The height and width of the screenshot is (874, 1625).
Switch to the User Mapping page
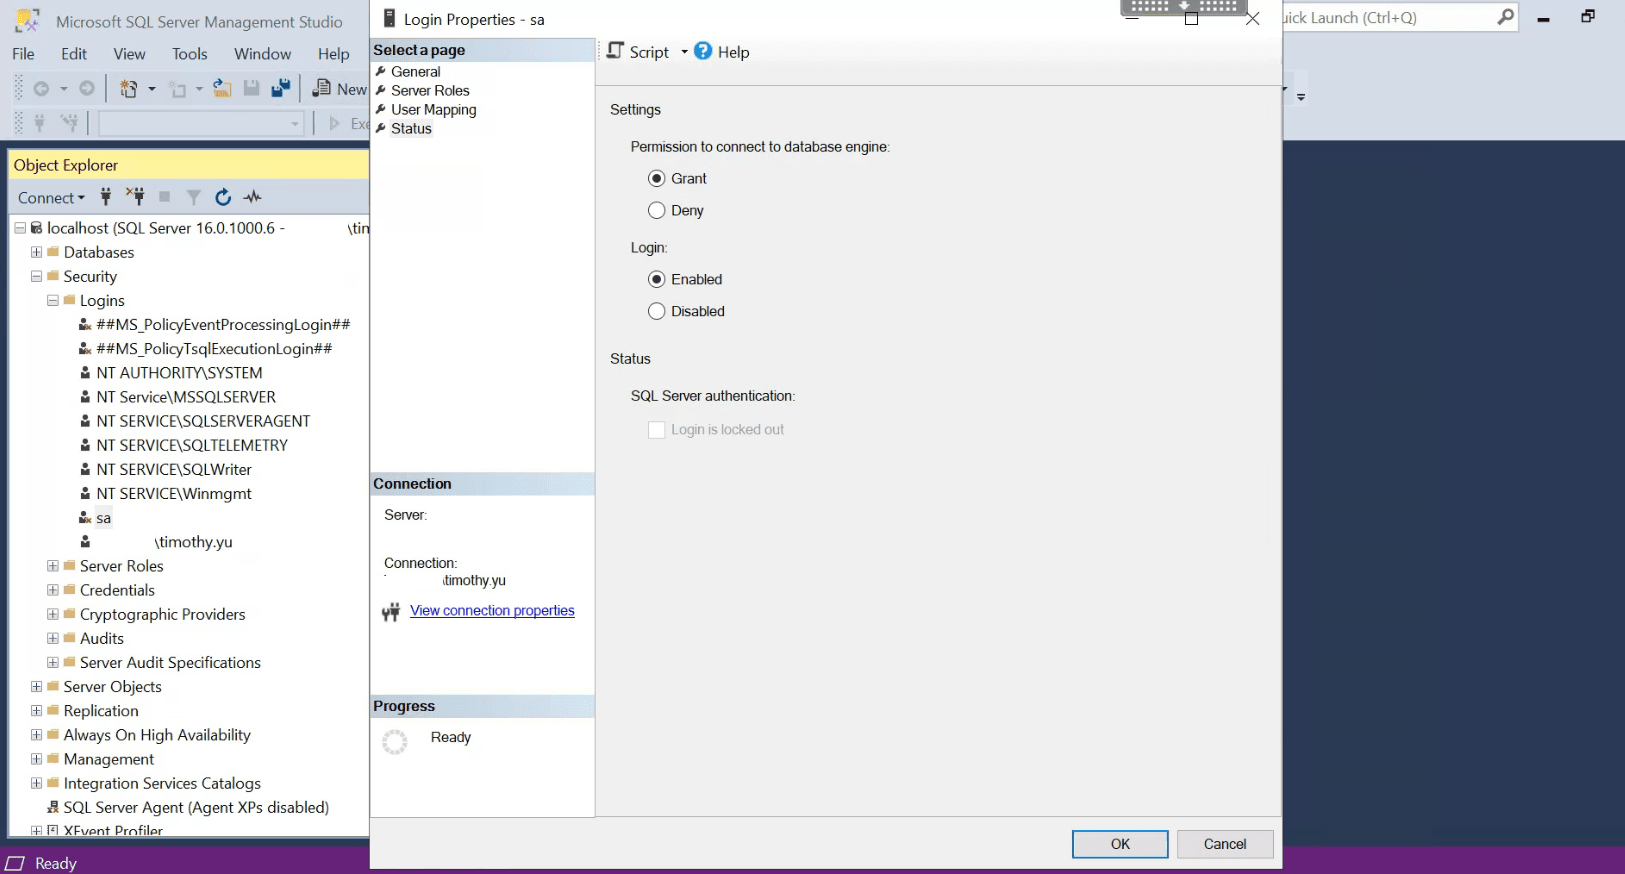433,110
